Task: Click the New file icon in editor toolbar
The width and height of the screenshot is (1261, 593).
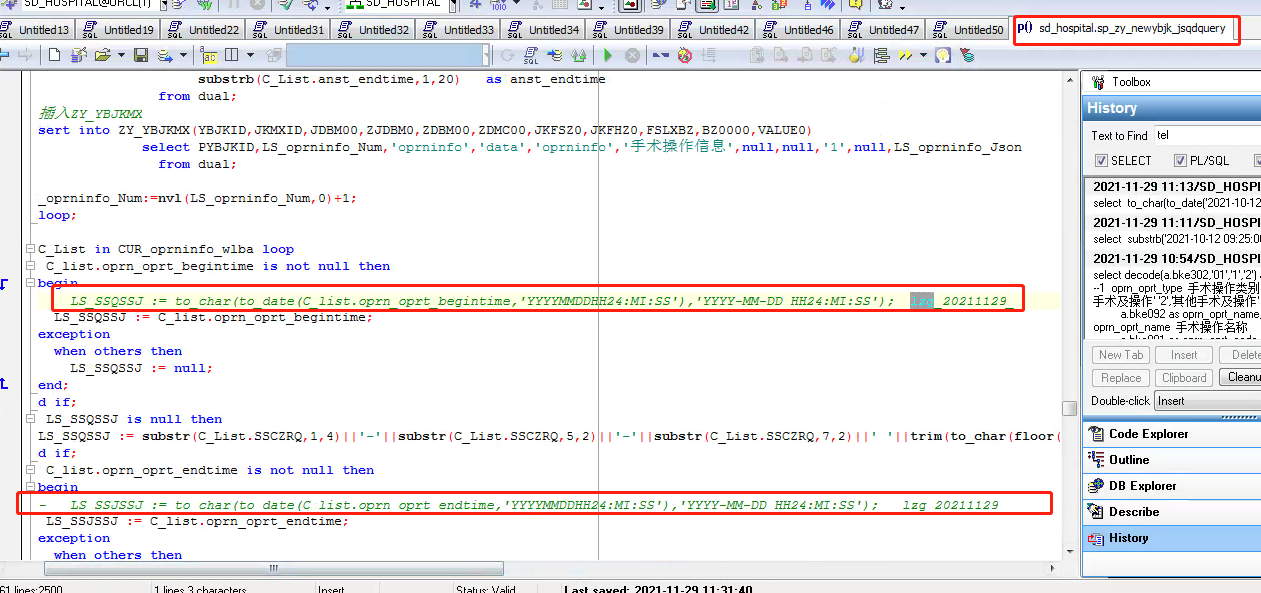Action: pyautogui.click(x=54, y=55)
